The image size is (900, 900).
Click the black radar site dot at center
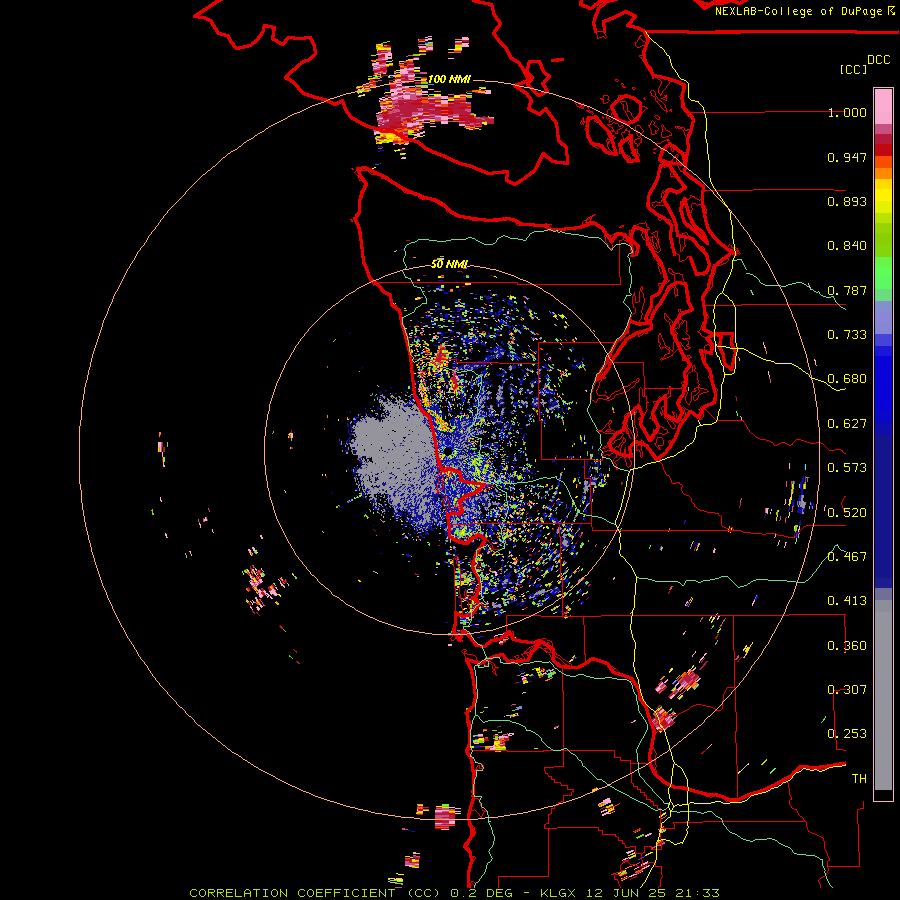[448, 452]
